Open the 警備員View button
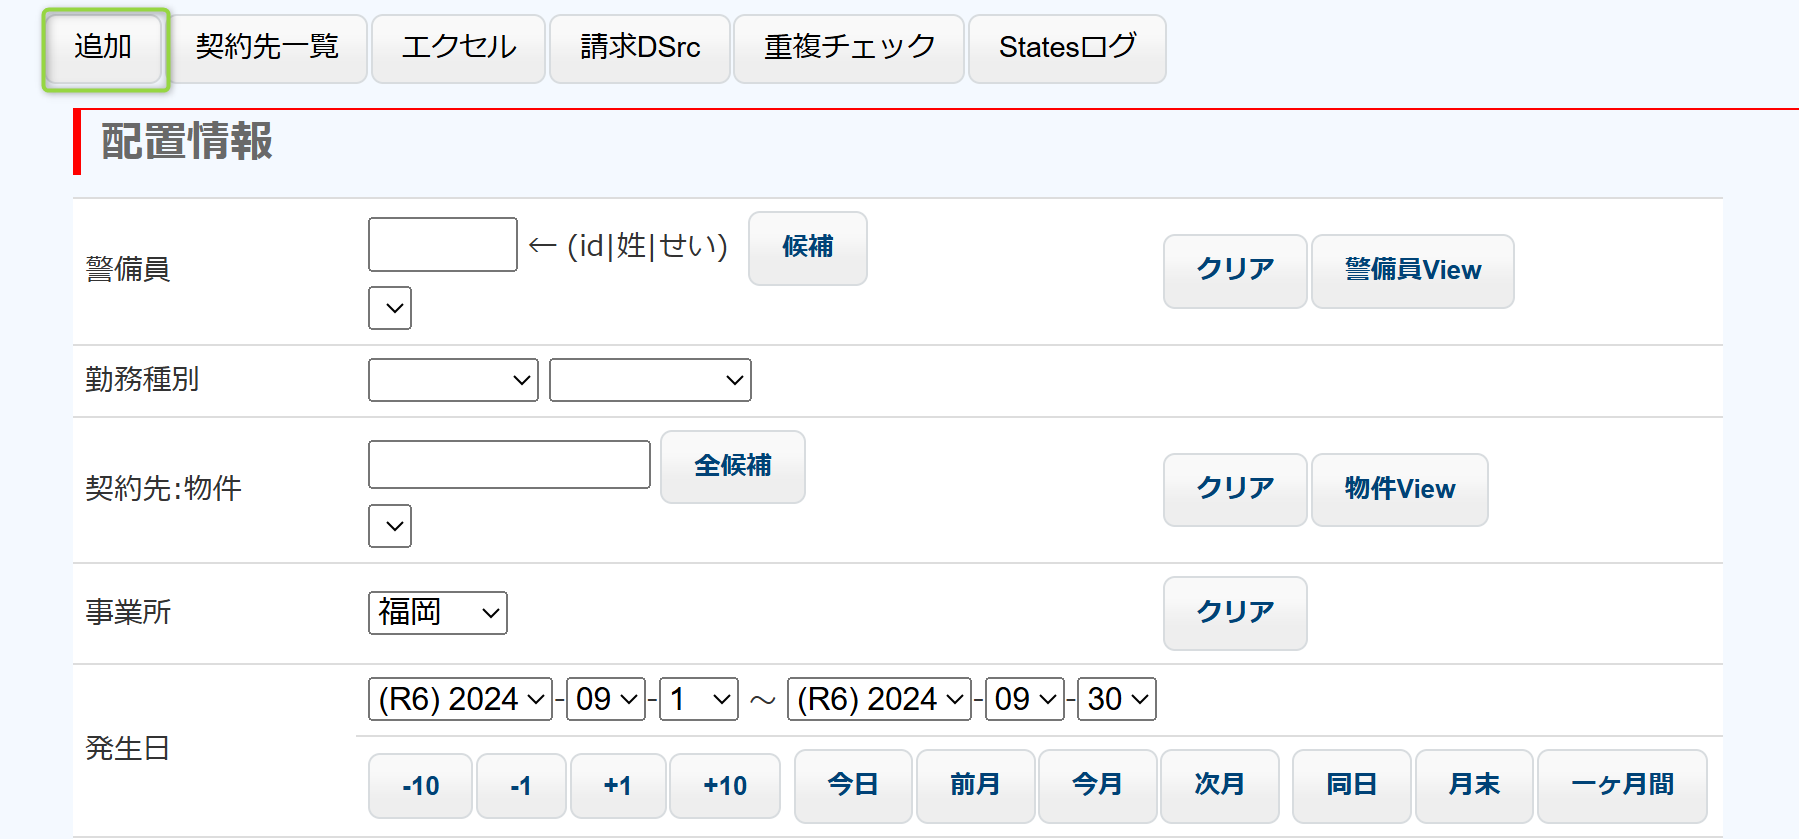 [x=1411, y=271]
